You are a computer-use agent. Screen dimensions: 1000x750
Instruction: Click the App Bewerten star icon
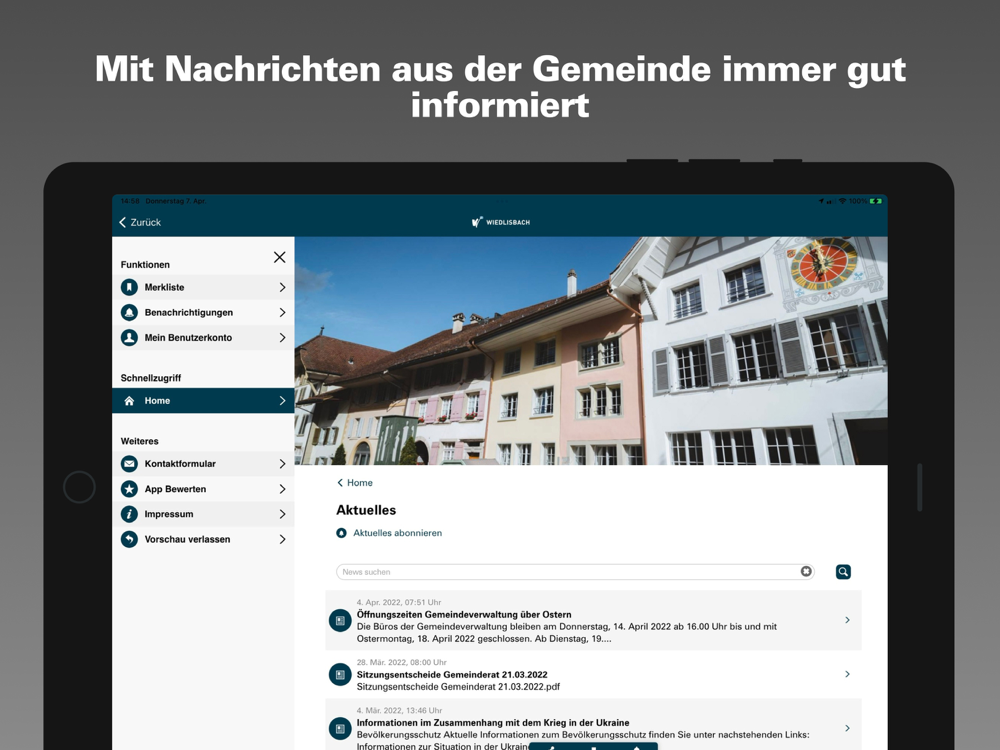(129, 489)
